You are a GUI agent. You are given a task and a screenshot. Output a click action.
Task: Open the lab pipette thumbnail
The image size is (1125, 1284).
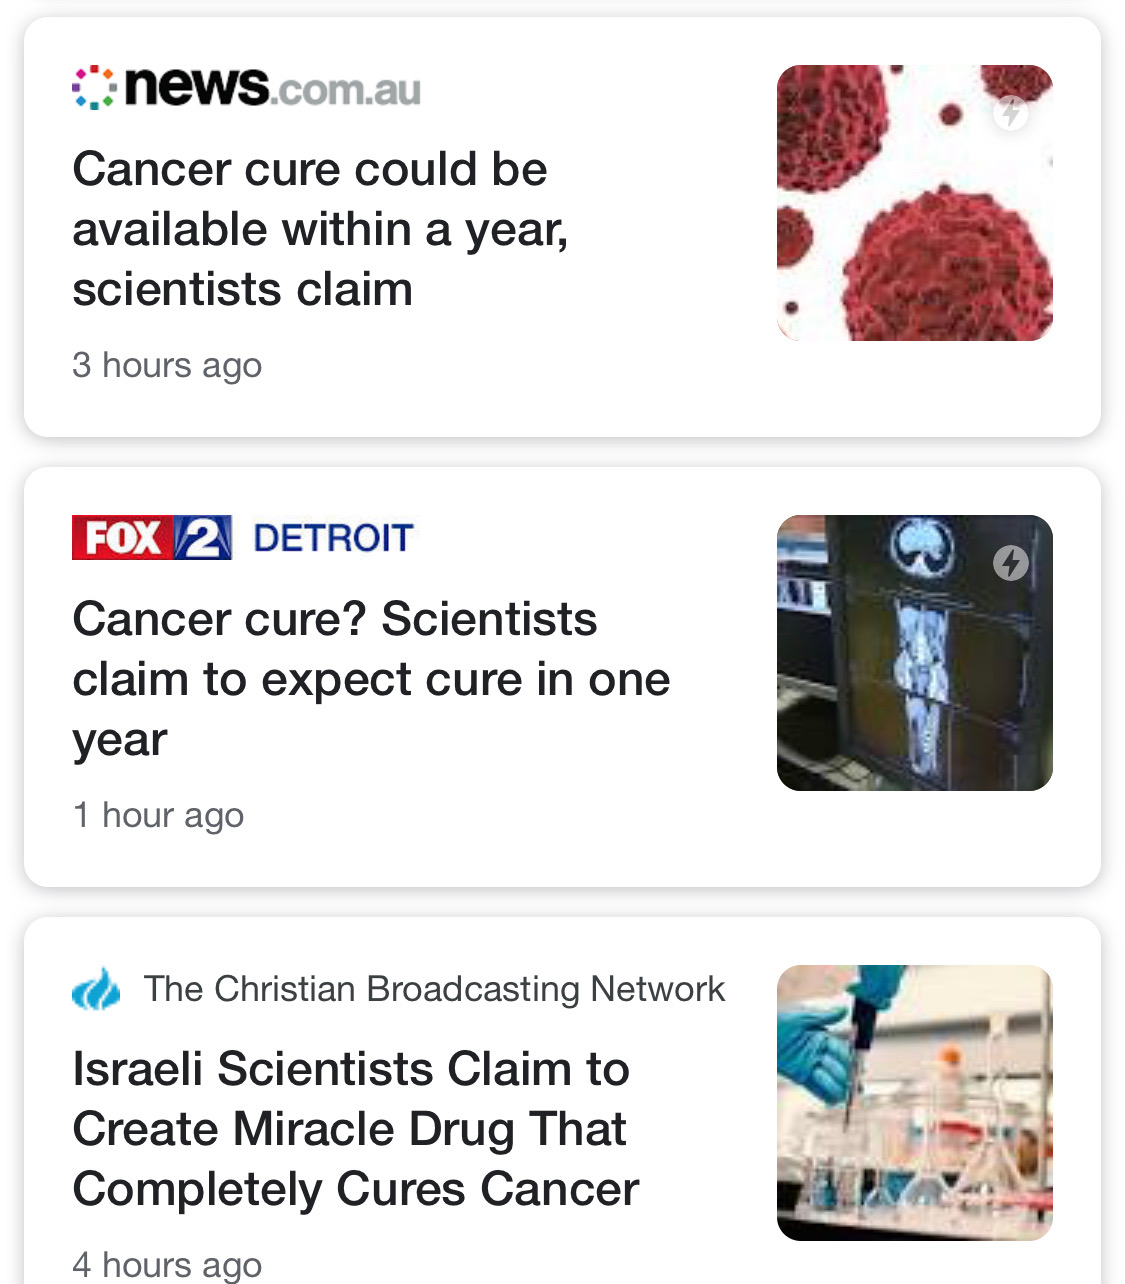point(914,1102)
